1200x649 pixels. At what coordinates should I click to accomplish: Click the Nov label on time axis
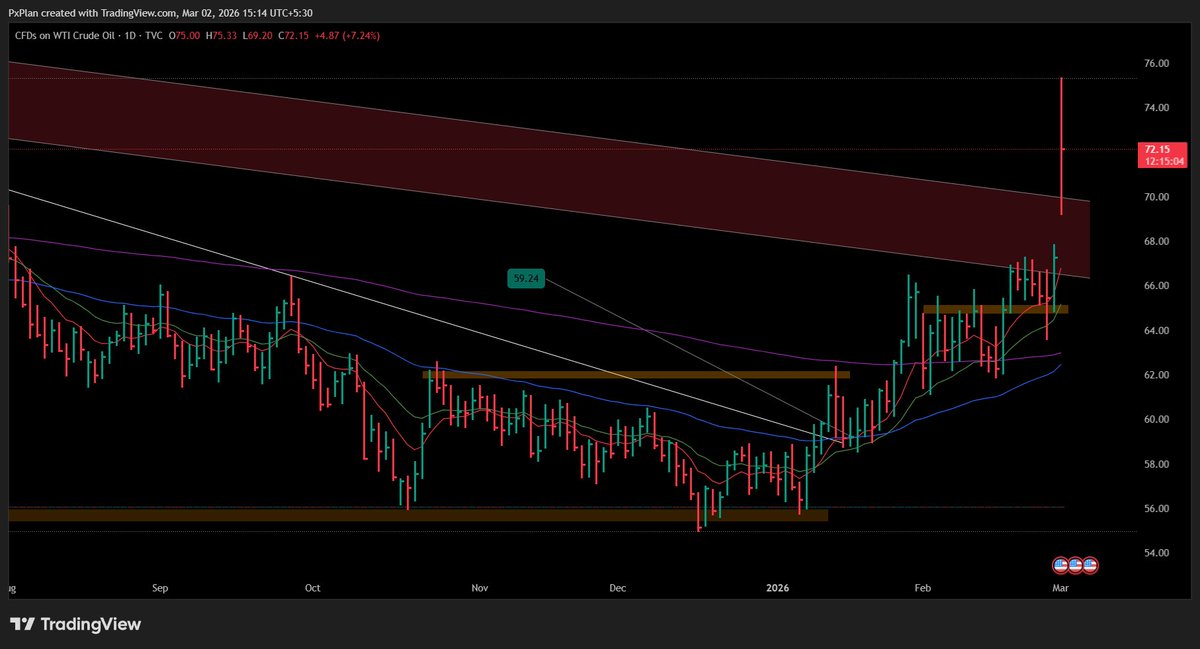[x=481, y=589]
